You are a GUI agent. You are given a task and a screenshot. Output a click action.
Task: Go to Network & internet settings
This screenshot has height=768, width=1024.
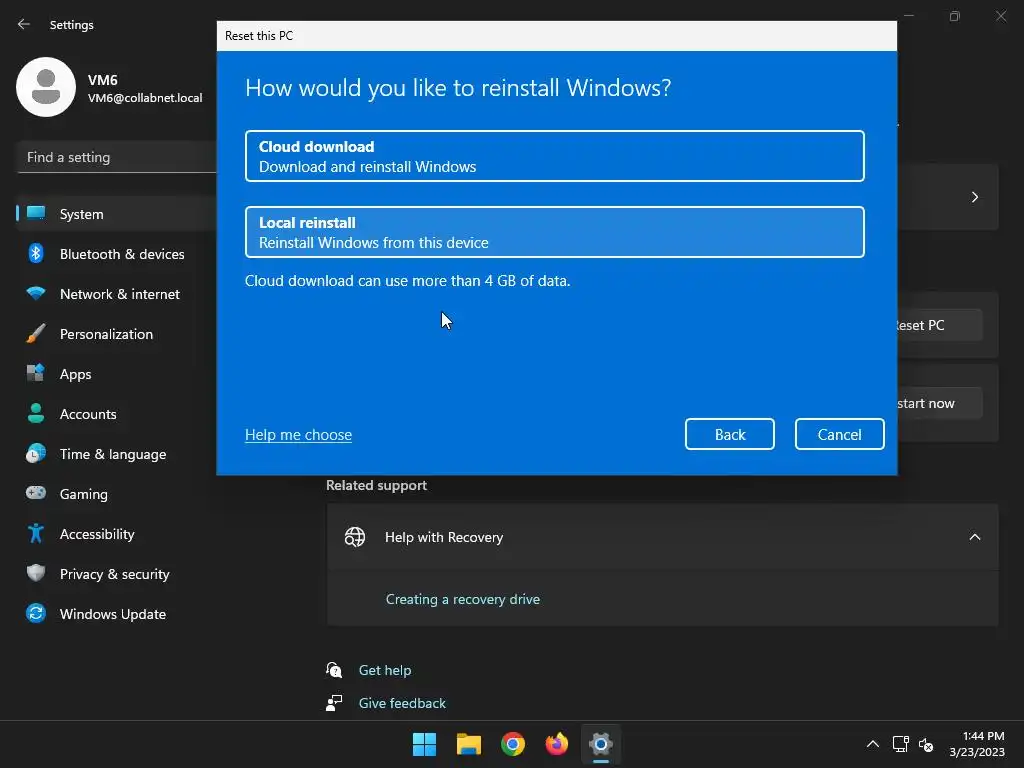[x=120, y=294]
